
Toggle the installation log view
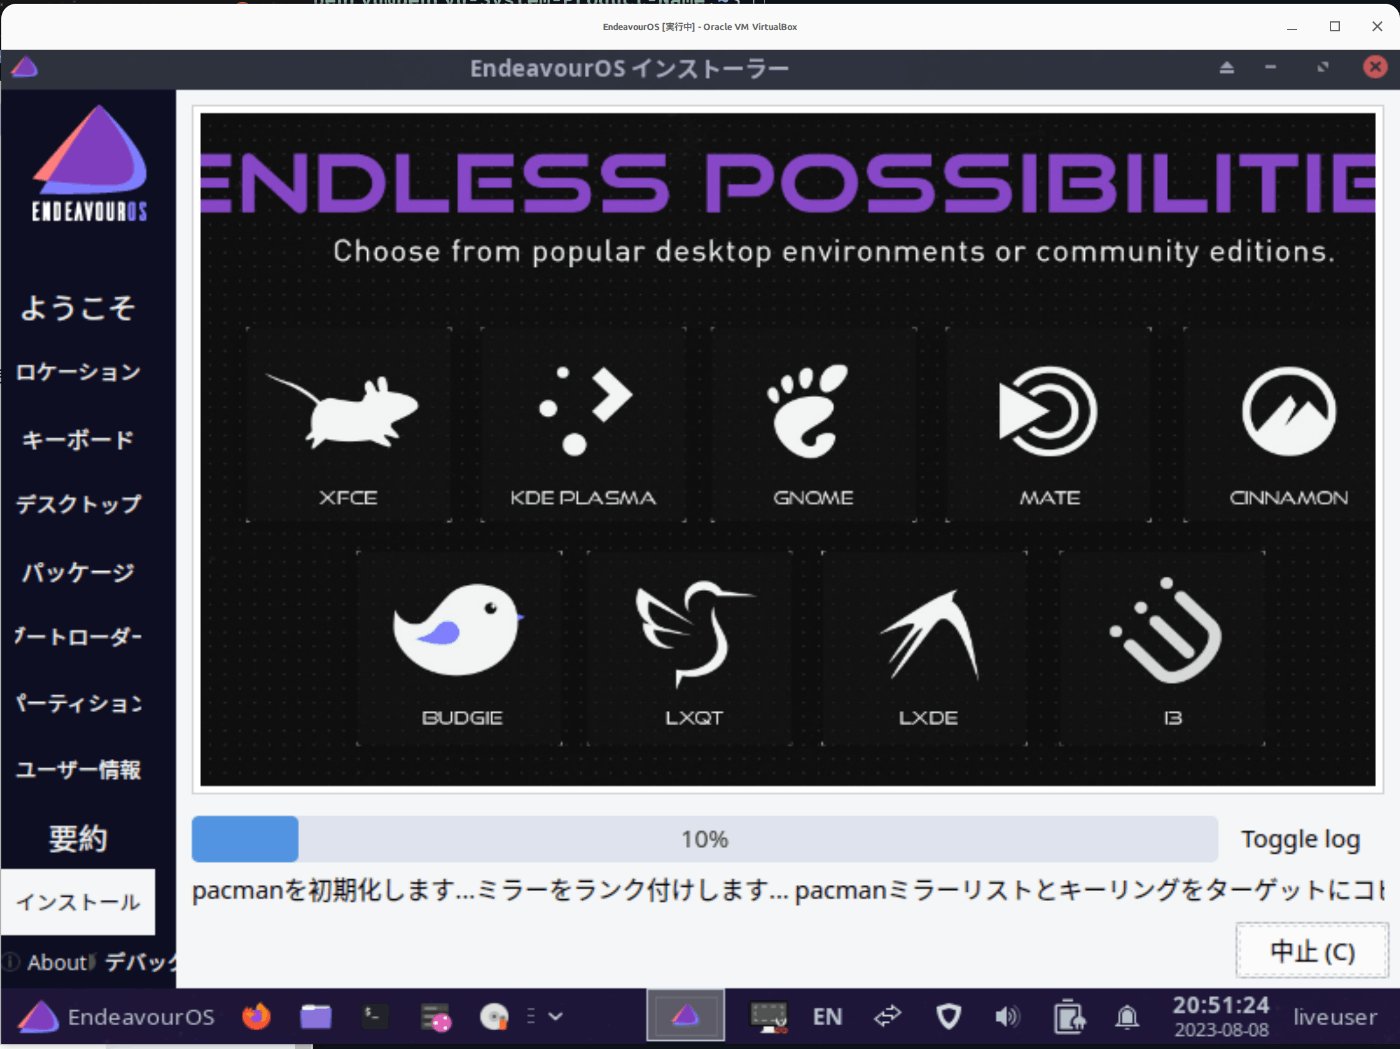tap(1300, 839)
